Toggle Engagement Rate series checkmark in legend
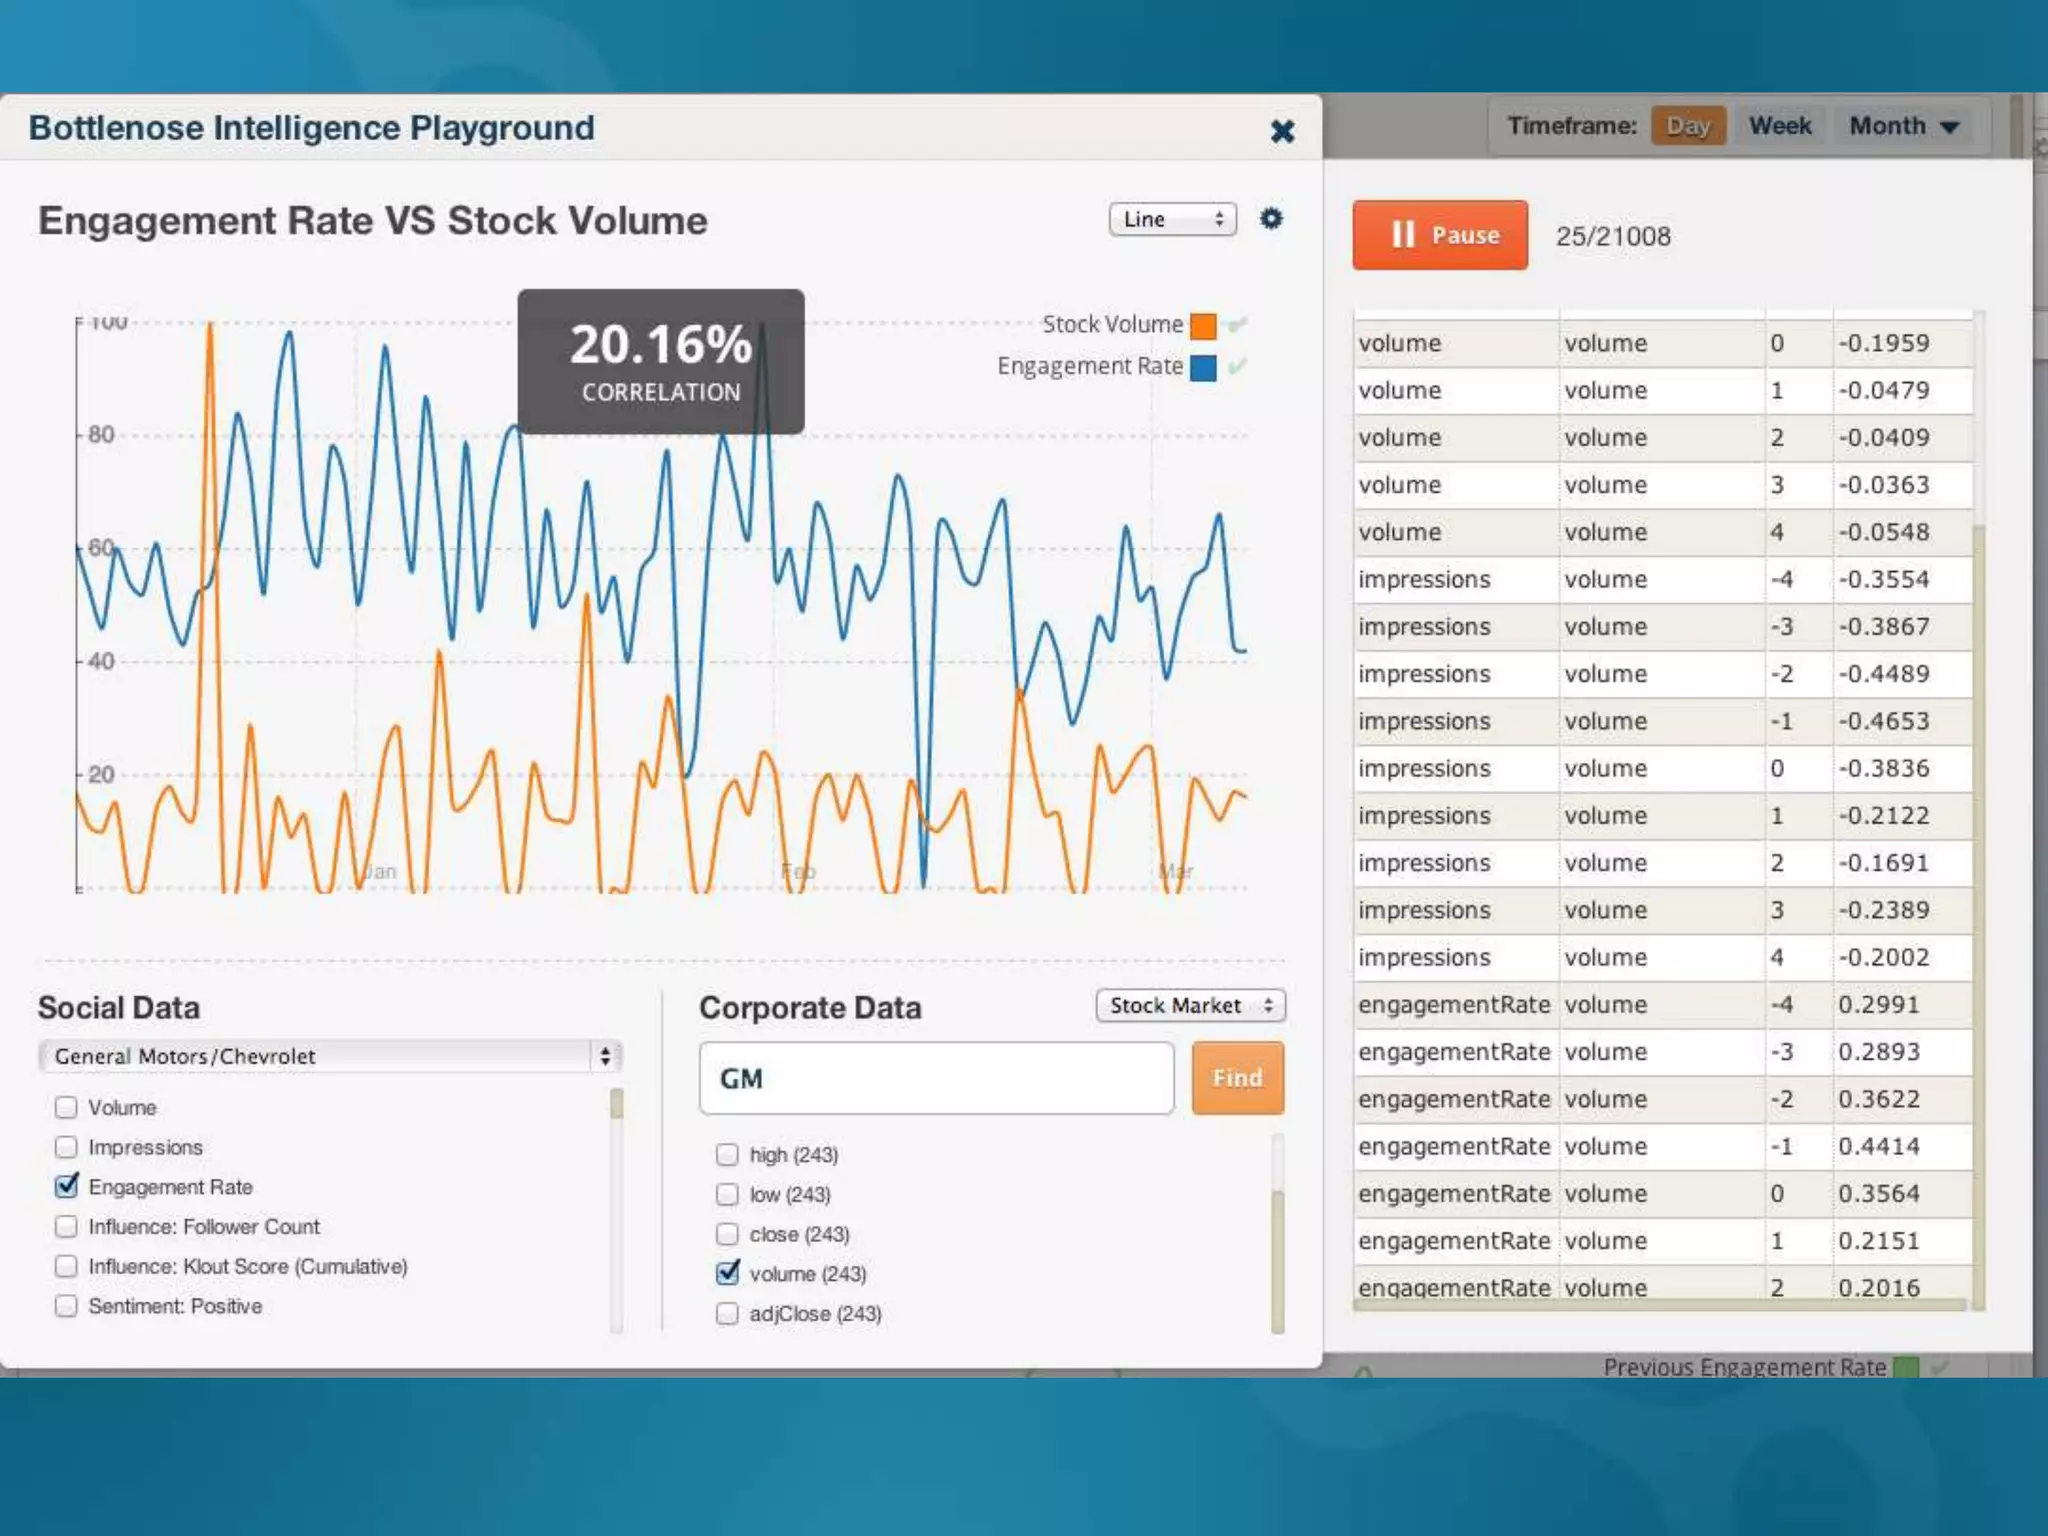The width and height of the screenshot is (2048, 1536). tap(1238, 367)
